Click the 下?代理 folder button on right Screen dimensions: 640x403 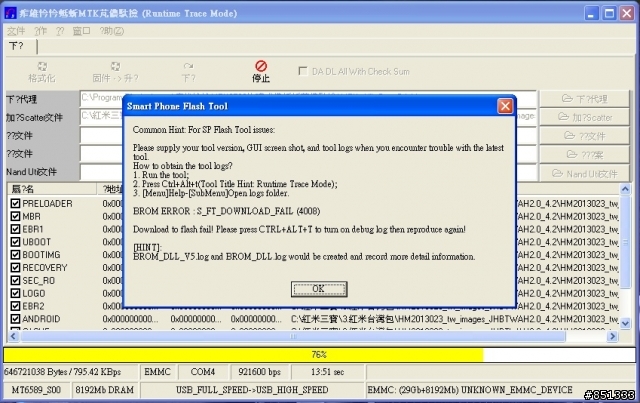(x=584, y=99)
